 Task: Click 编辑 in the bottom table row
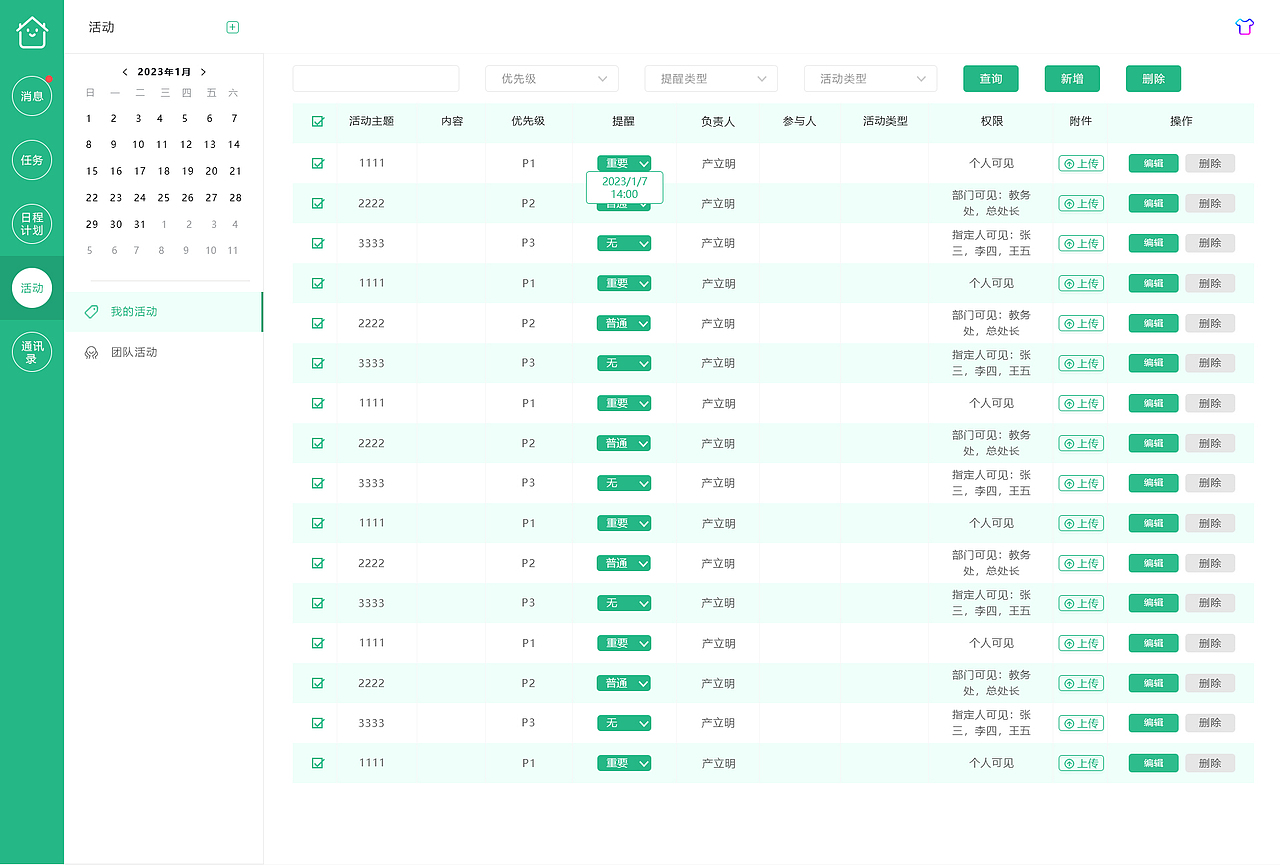coord(1154,763)
